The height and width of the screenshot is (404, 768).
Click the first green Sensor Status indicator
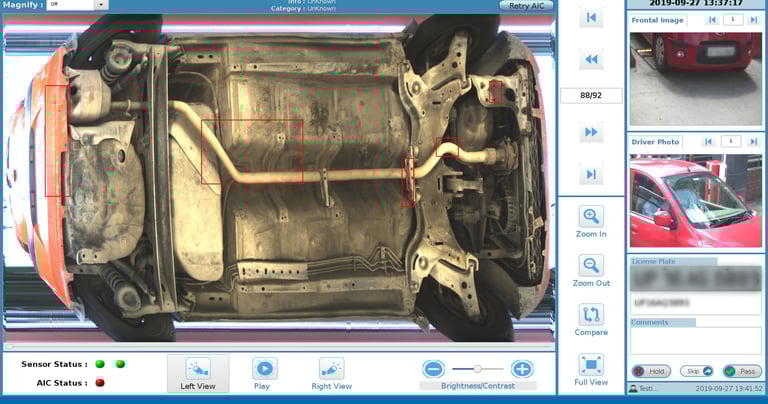point(100,364)
